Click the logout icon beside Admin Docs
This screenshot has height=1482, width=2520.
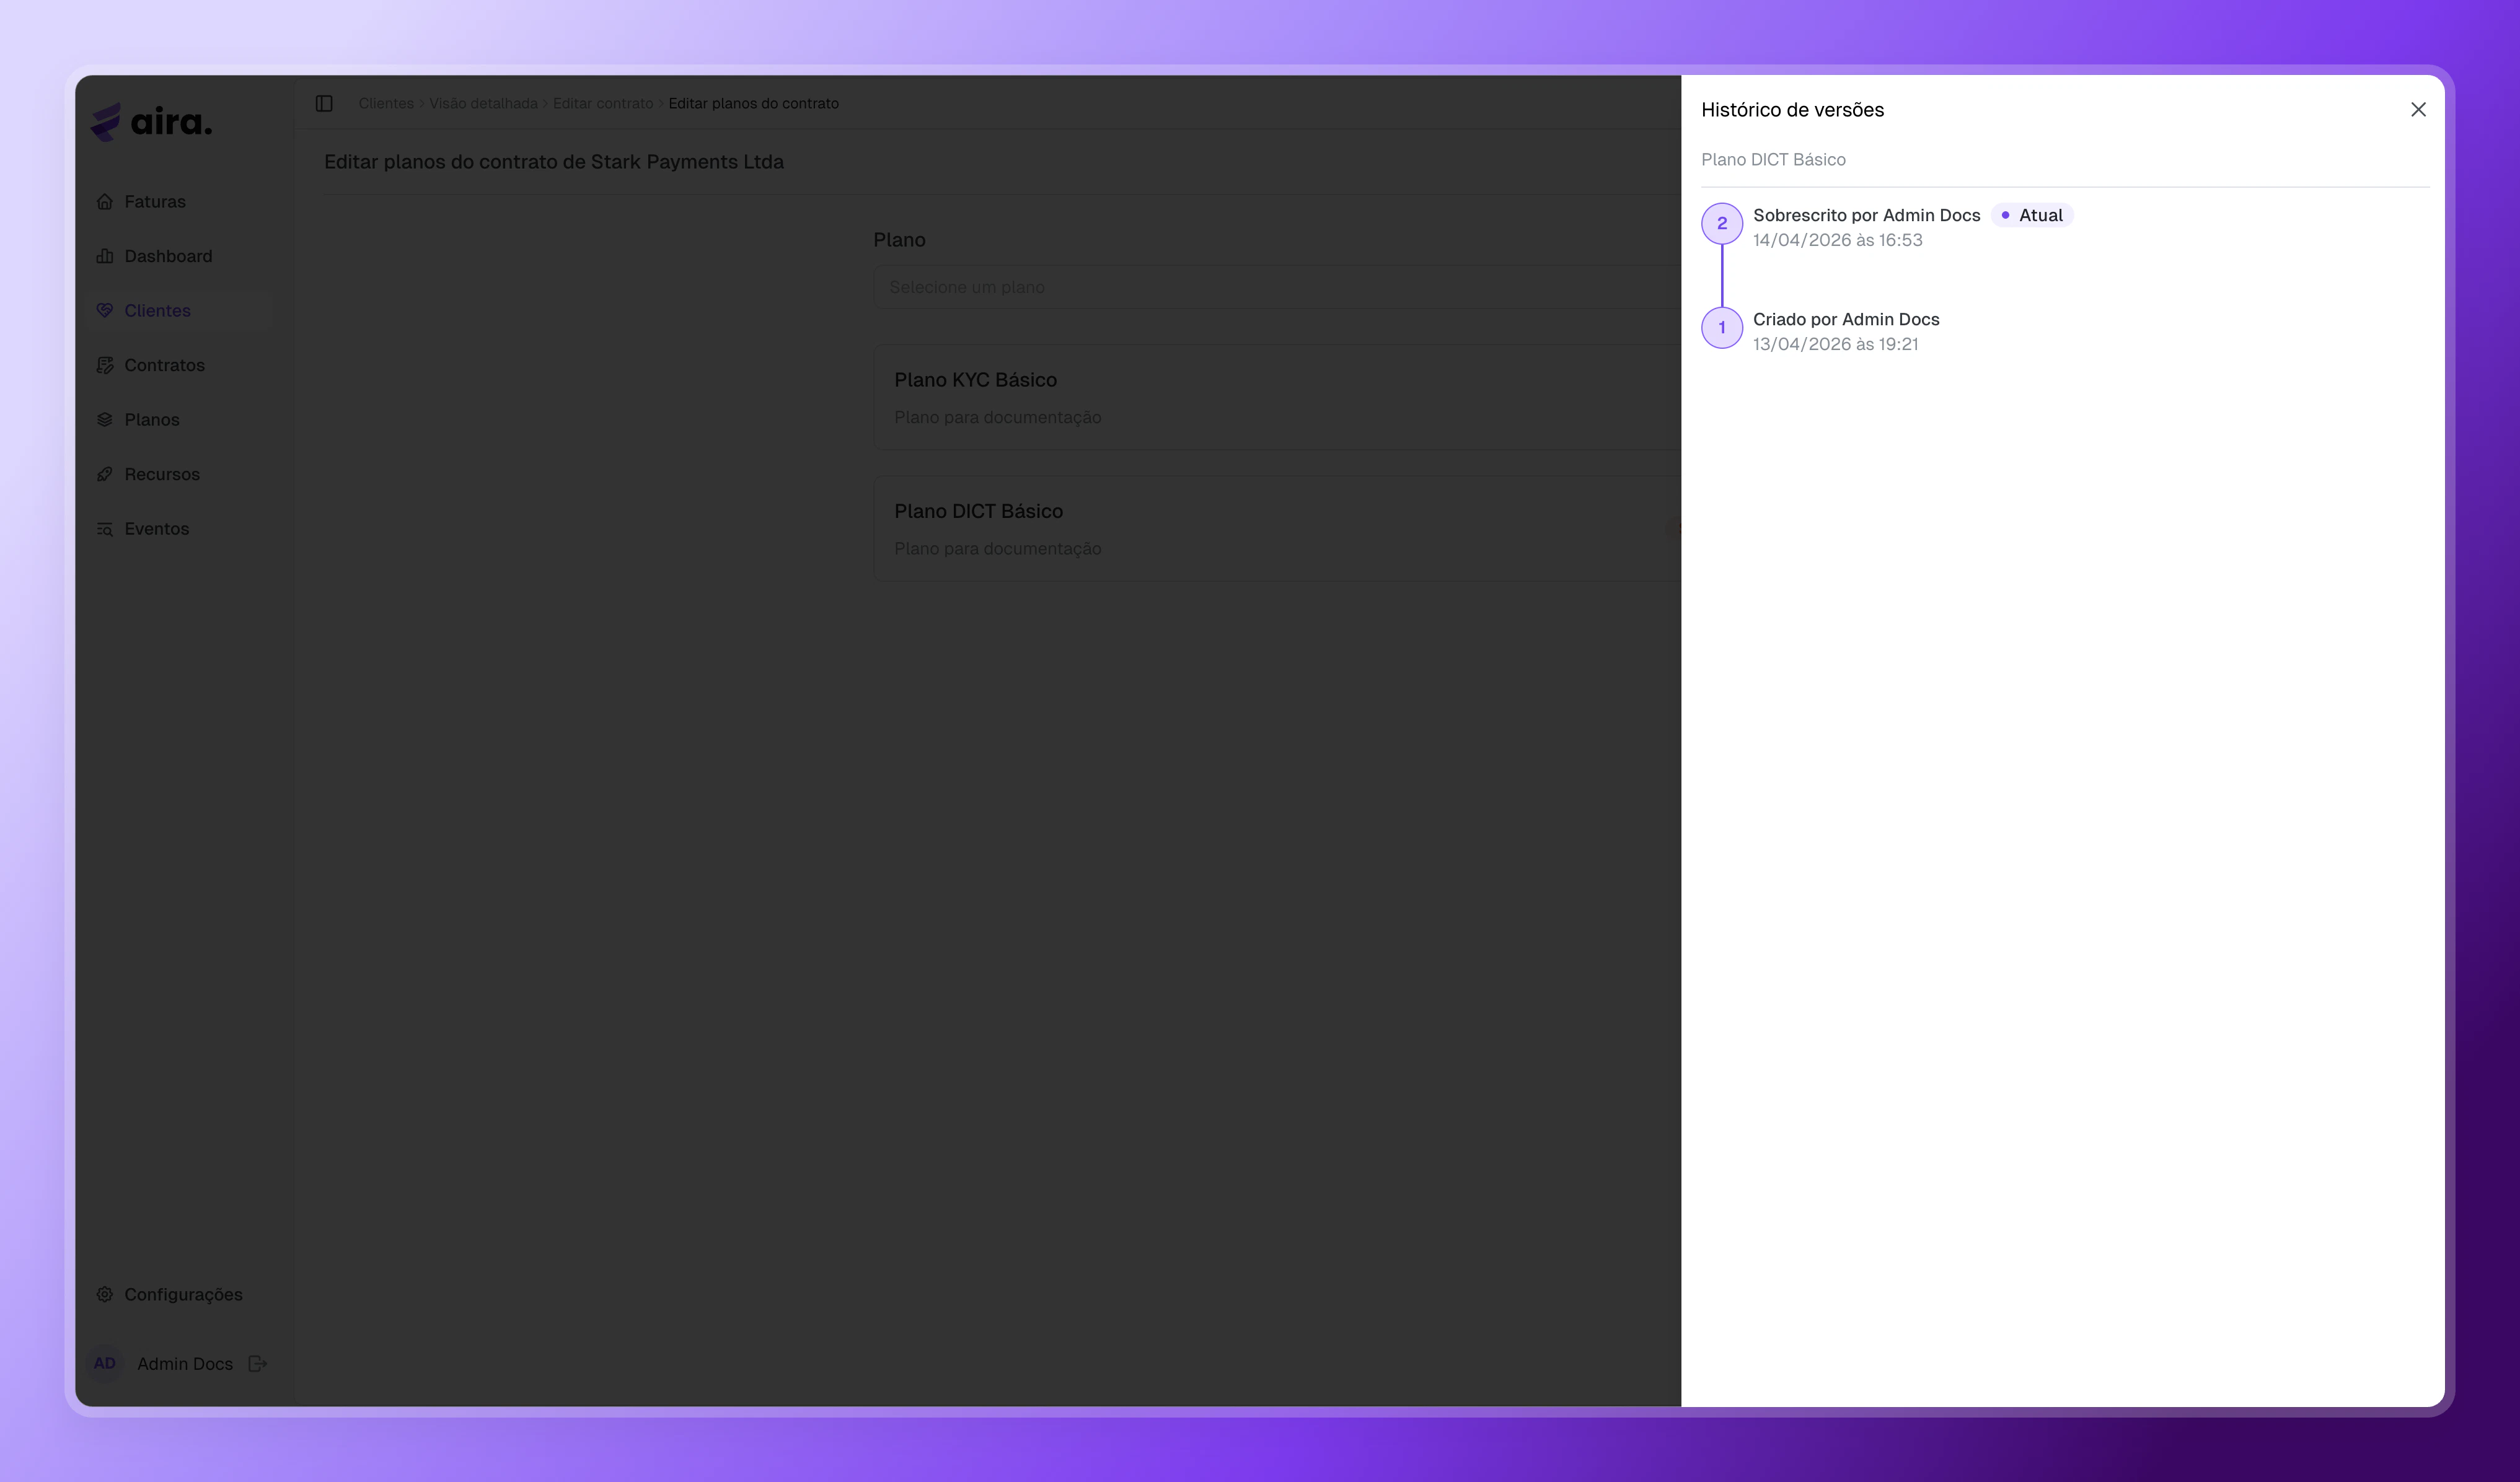coord(257,1364)
